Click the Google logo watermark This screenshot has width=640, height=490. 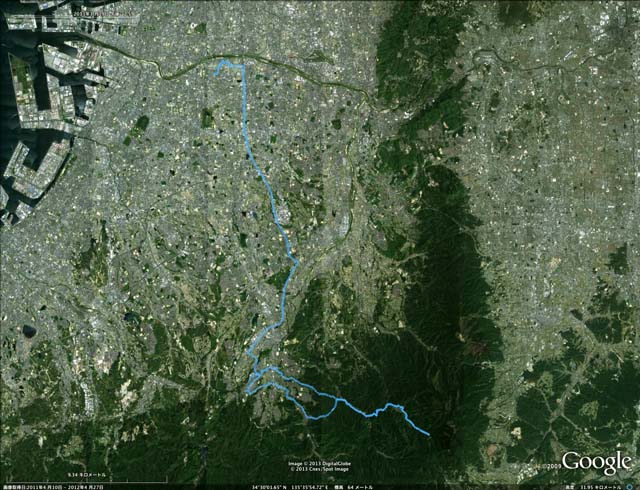596,463
